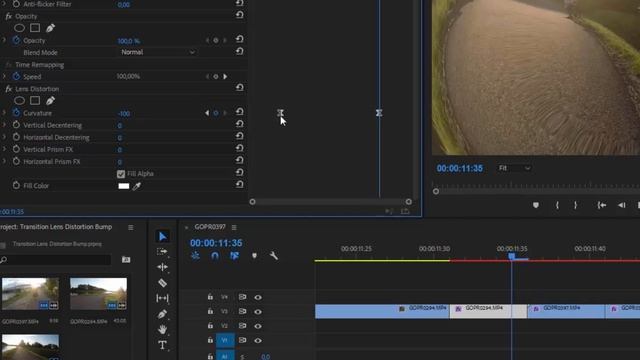Expand the Vertical Prism FX property

click(x=4, y=149)
